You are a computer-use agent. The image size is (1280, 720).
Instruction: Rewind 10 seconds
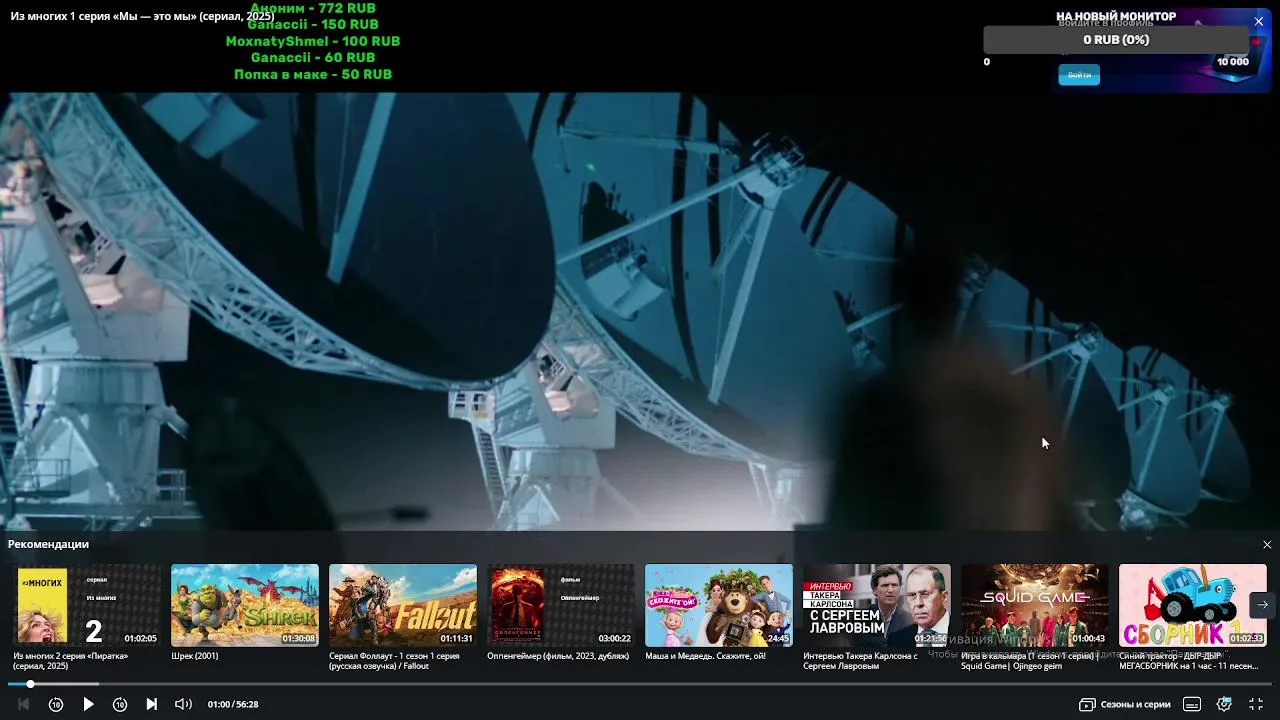coord(56,704)
